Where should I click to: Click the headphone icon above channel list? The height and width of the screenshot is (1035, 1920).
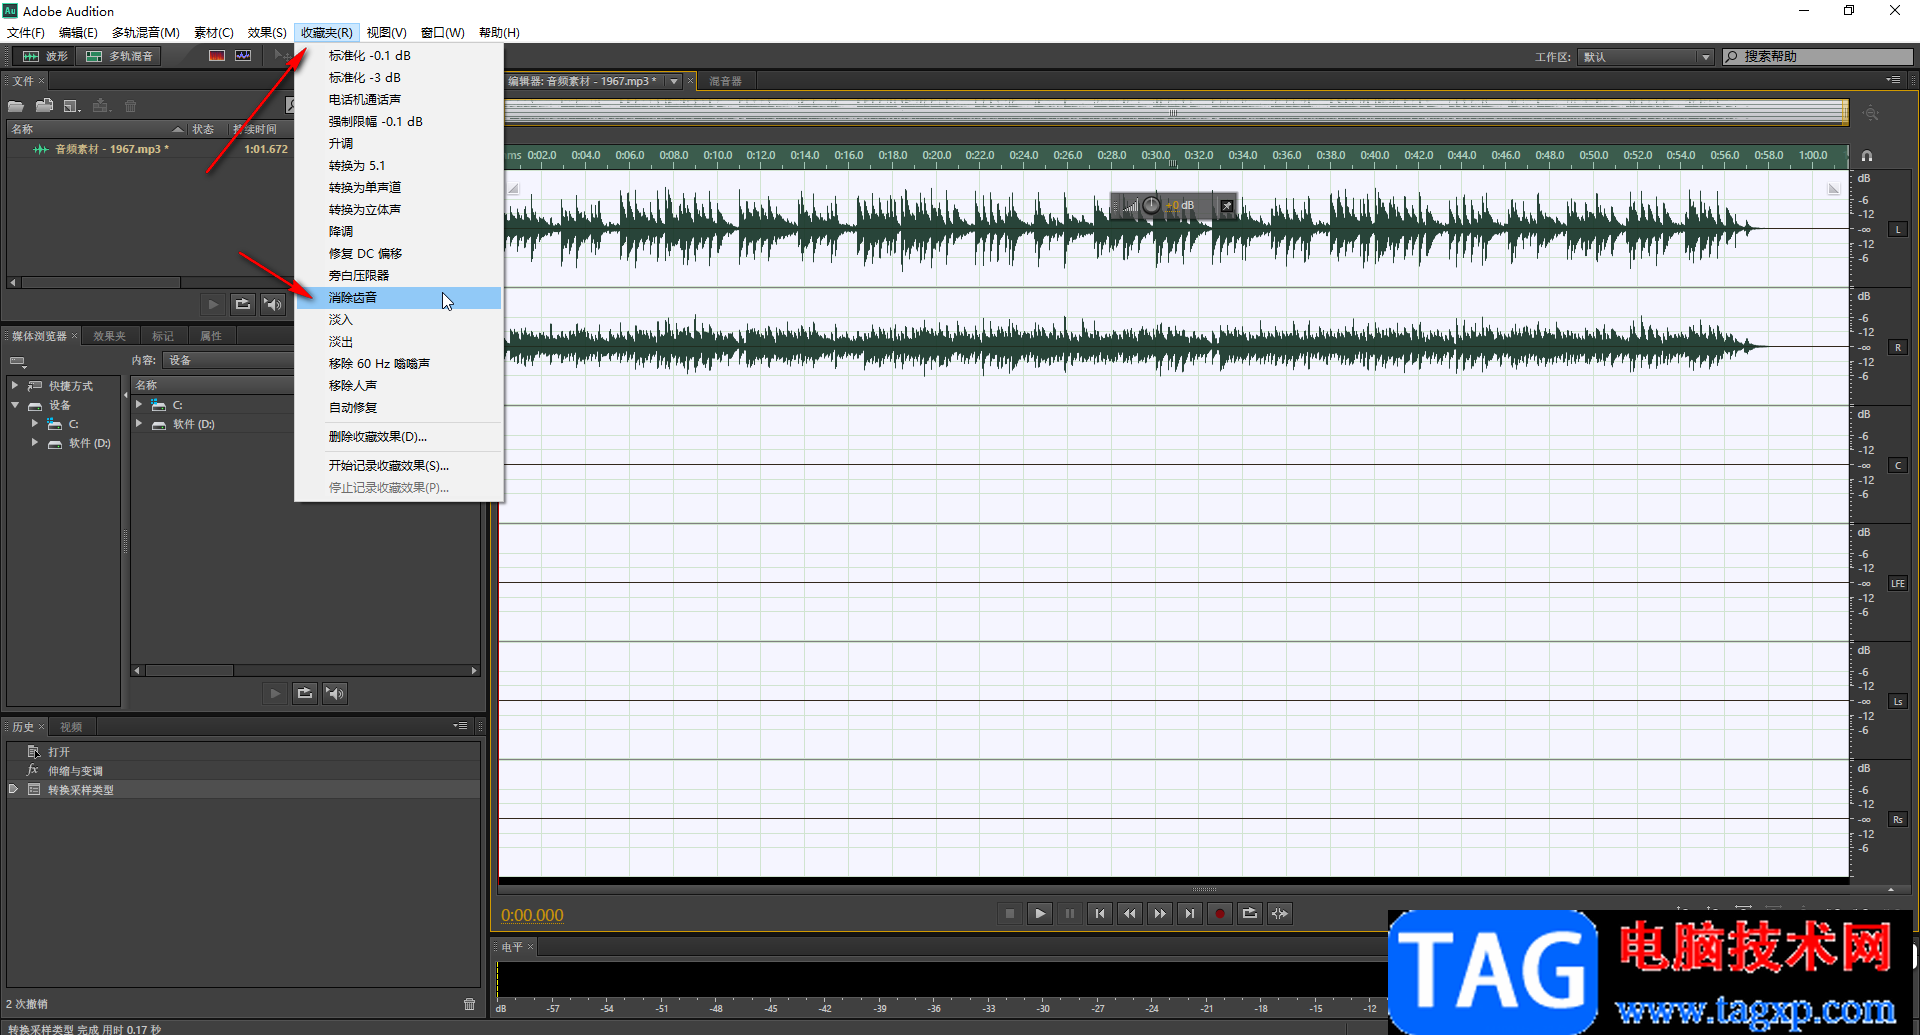pos(1866,156)
